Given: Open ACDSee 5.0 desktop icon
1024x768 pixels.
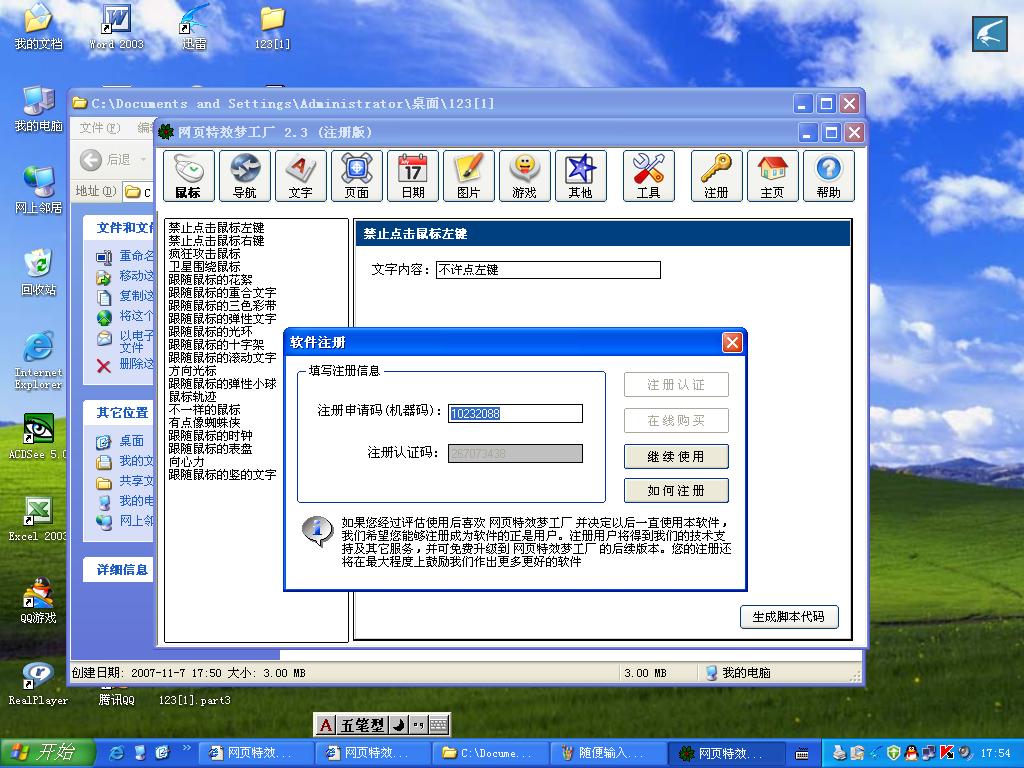Looking at the screenshot, I should pos(37,436).
